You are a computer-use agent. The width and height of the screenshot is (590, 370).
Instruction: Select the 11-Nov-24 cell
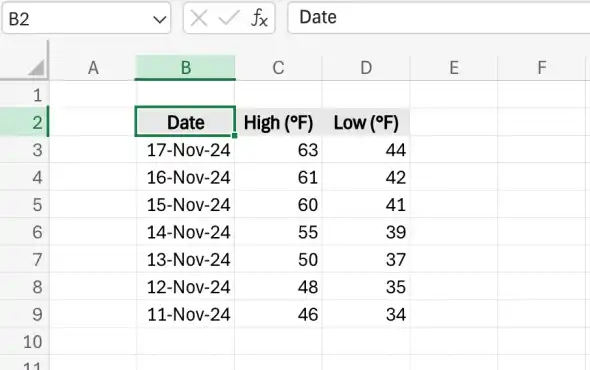click(186, 314)
